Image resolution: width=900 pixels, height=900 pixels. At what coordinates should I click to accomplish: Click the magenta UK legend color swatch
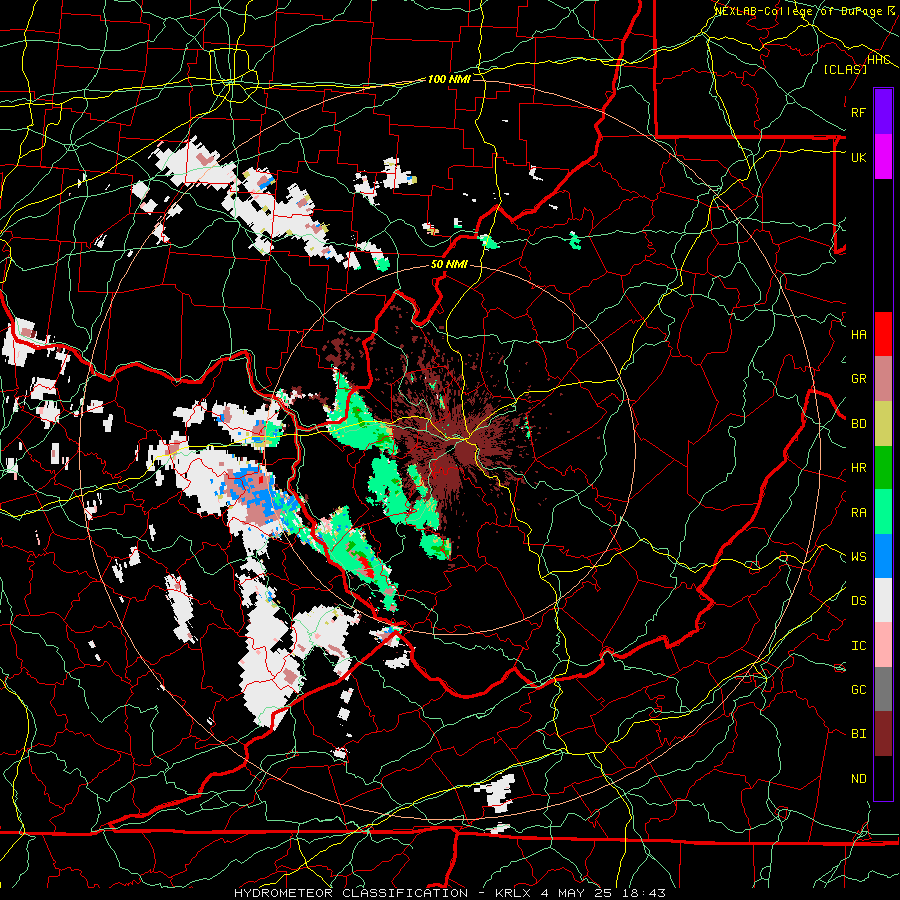(883, 157)
